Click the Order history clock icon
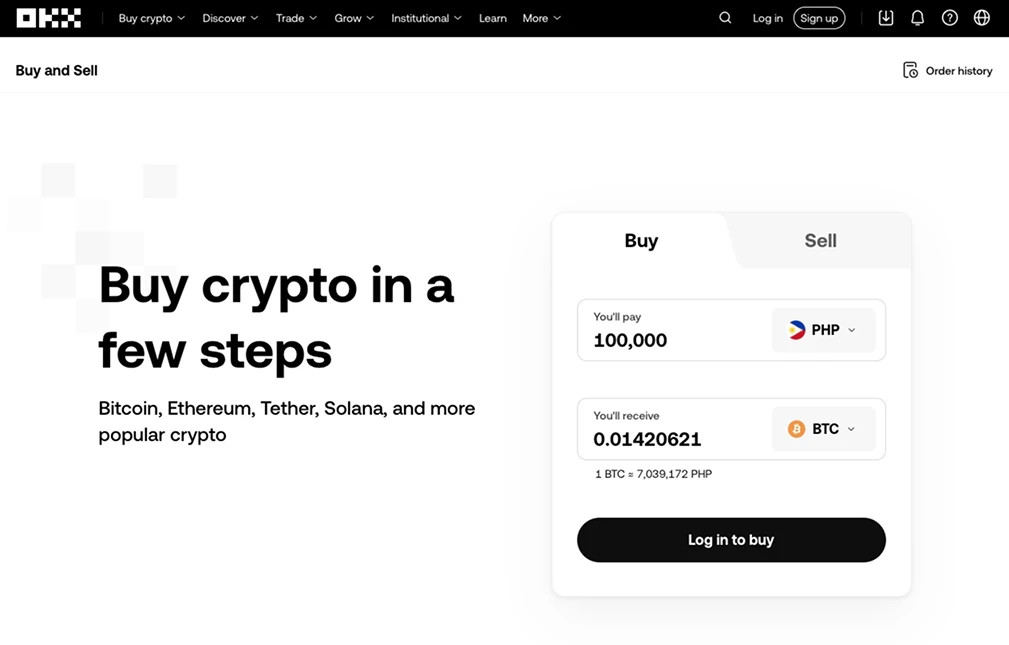The width and height of the screenshot is (1009, 645). (x=910, y=70)
